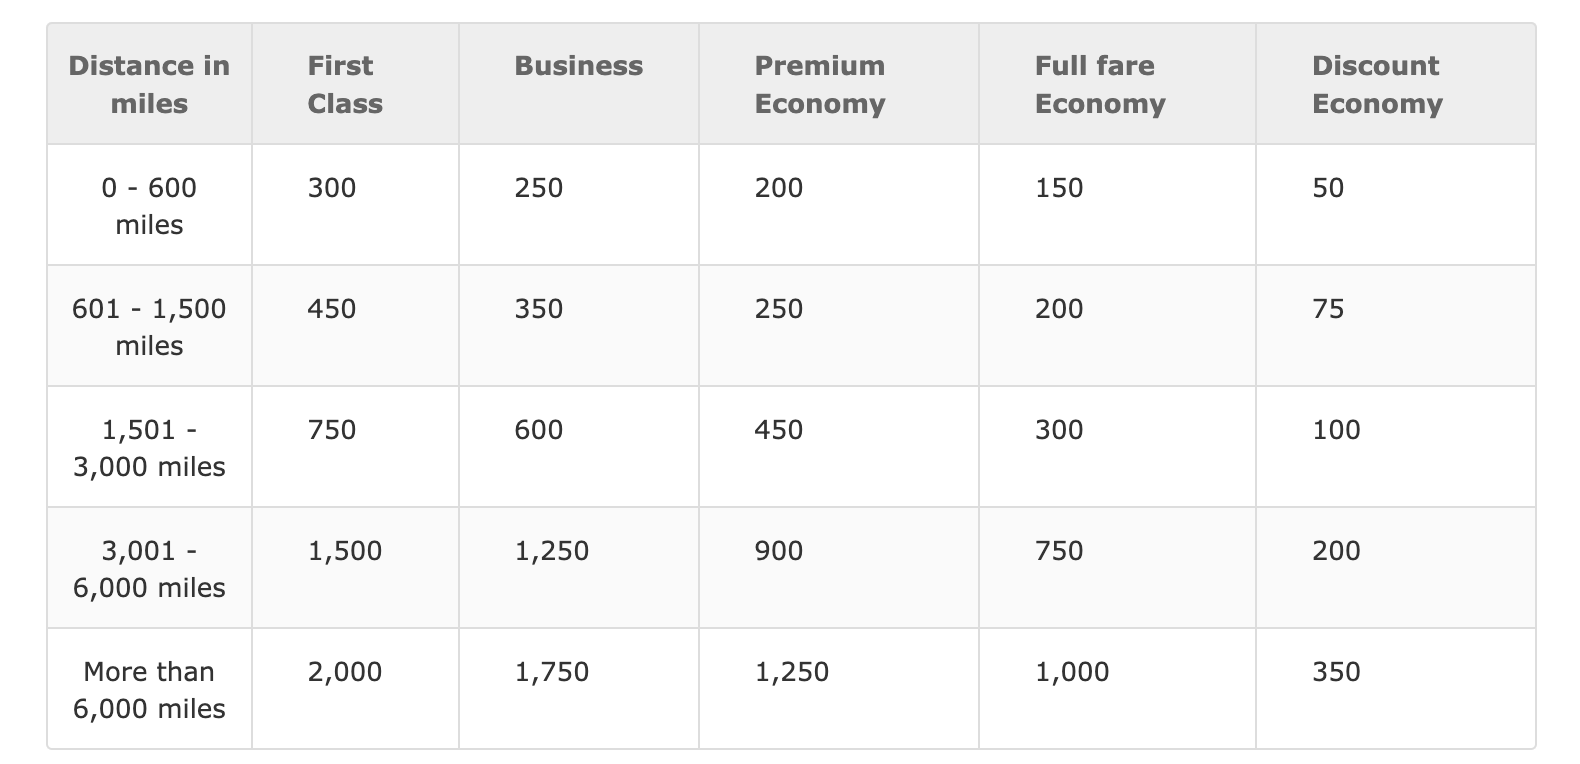The width and height of the screenshot is (1580, 764).
Task: Click the Business column header
Action: [x=578, y=66]
